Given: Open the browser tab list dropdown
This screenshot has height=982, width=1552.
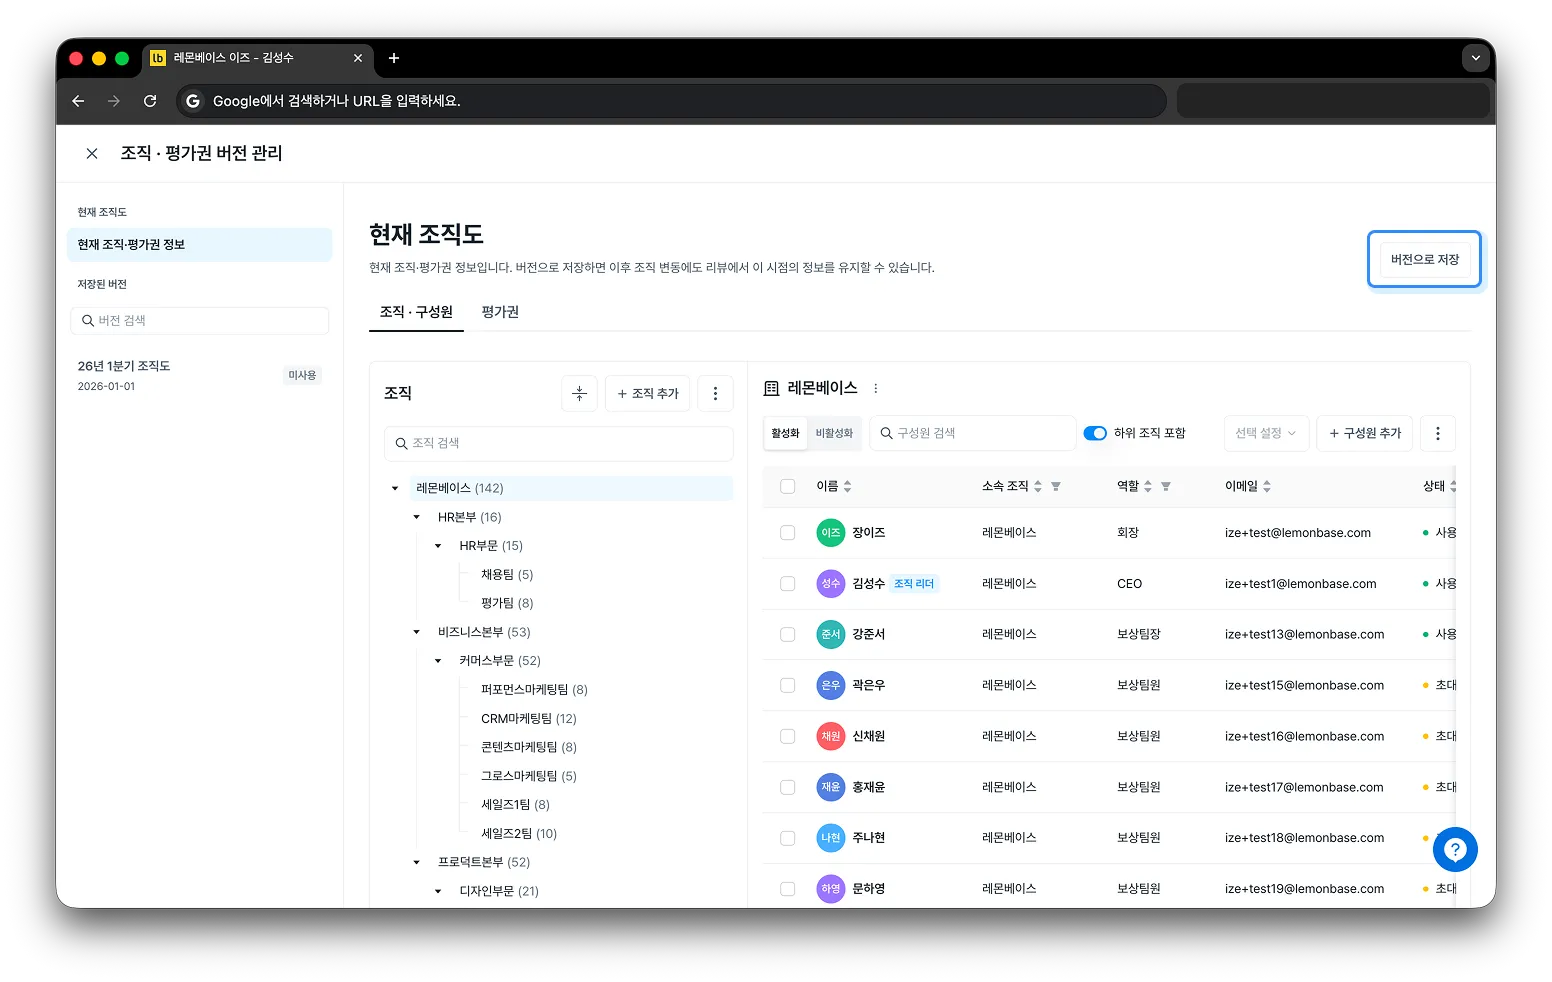Looking at the screenshot, I should click(1476, 58).
